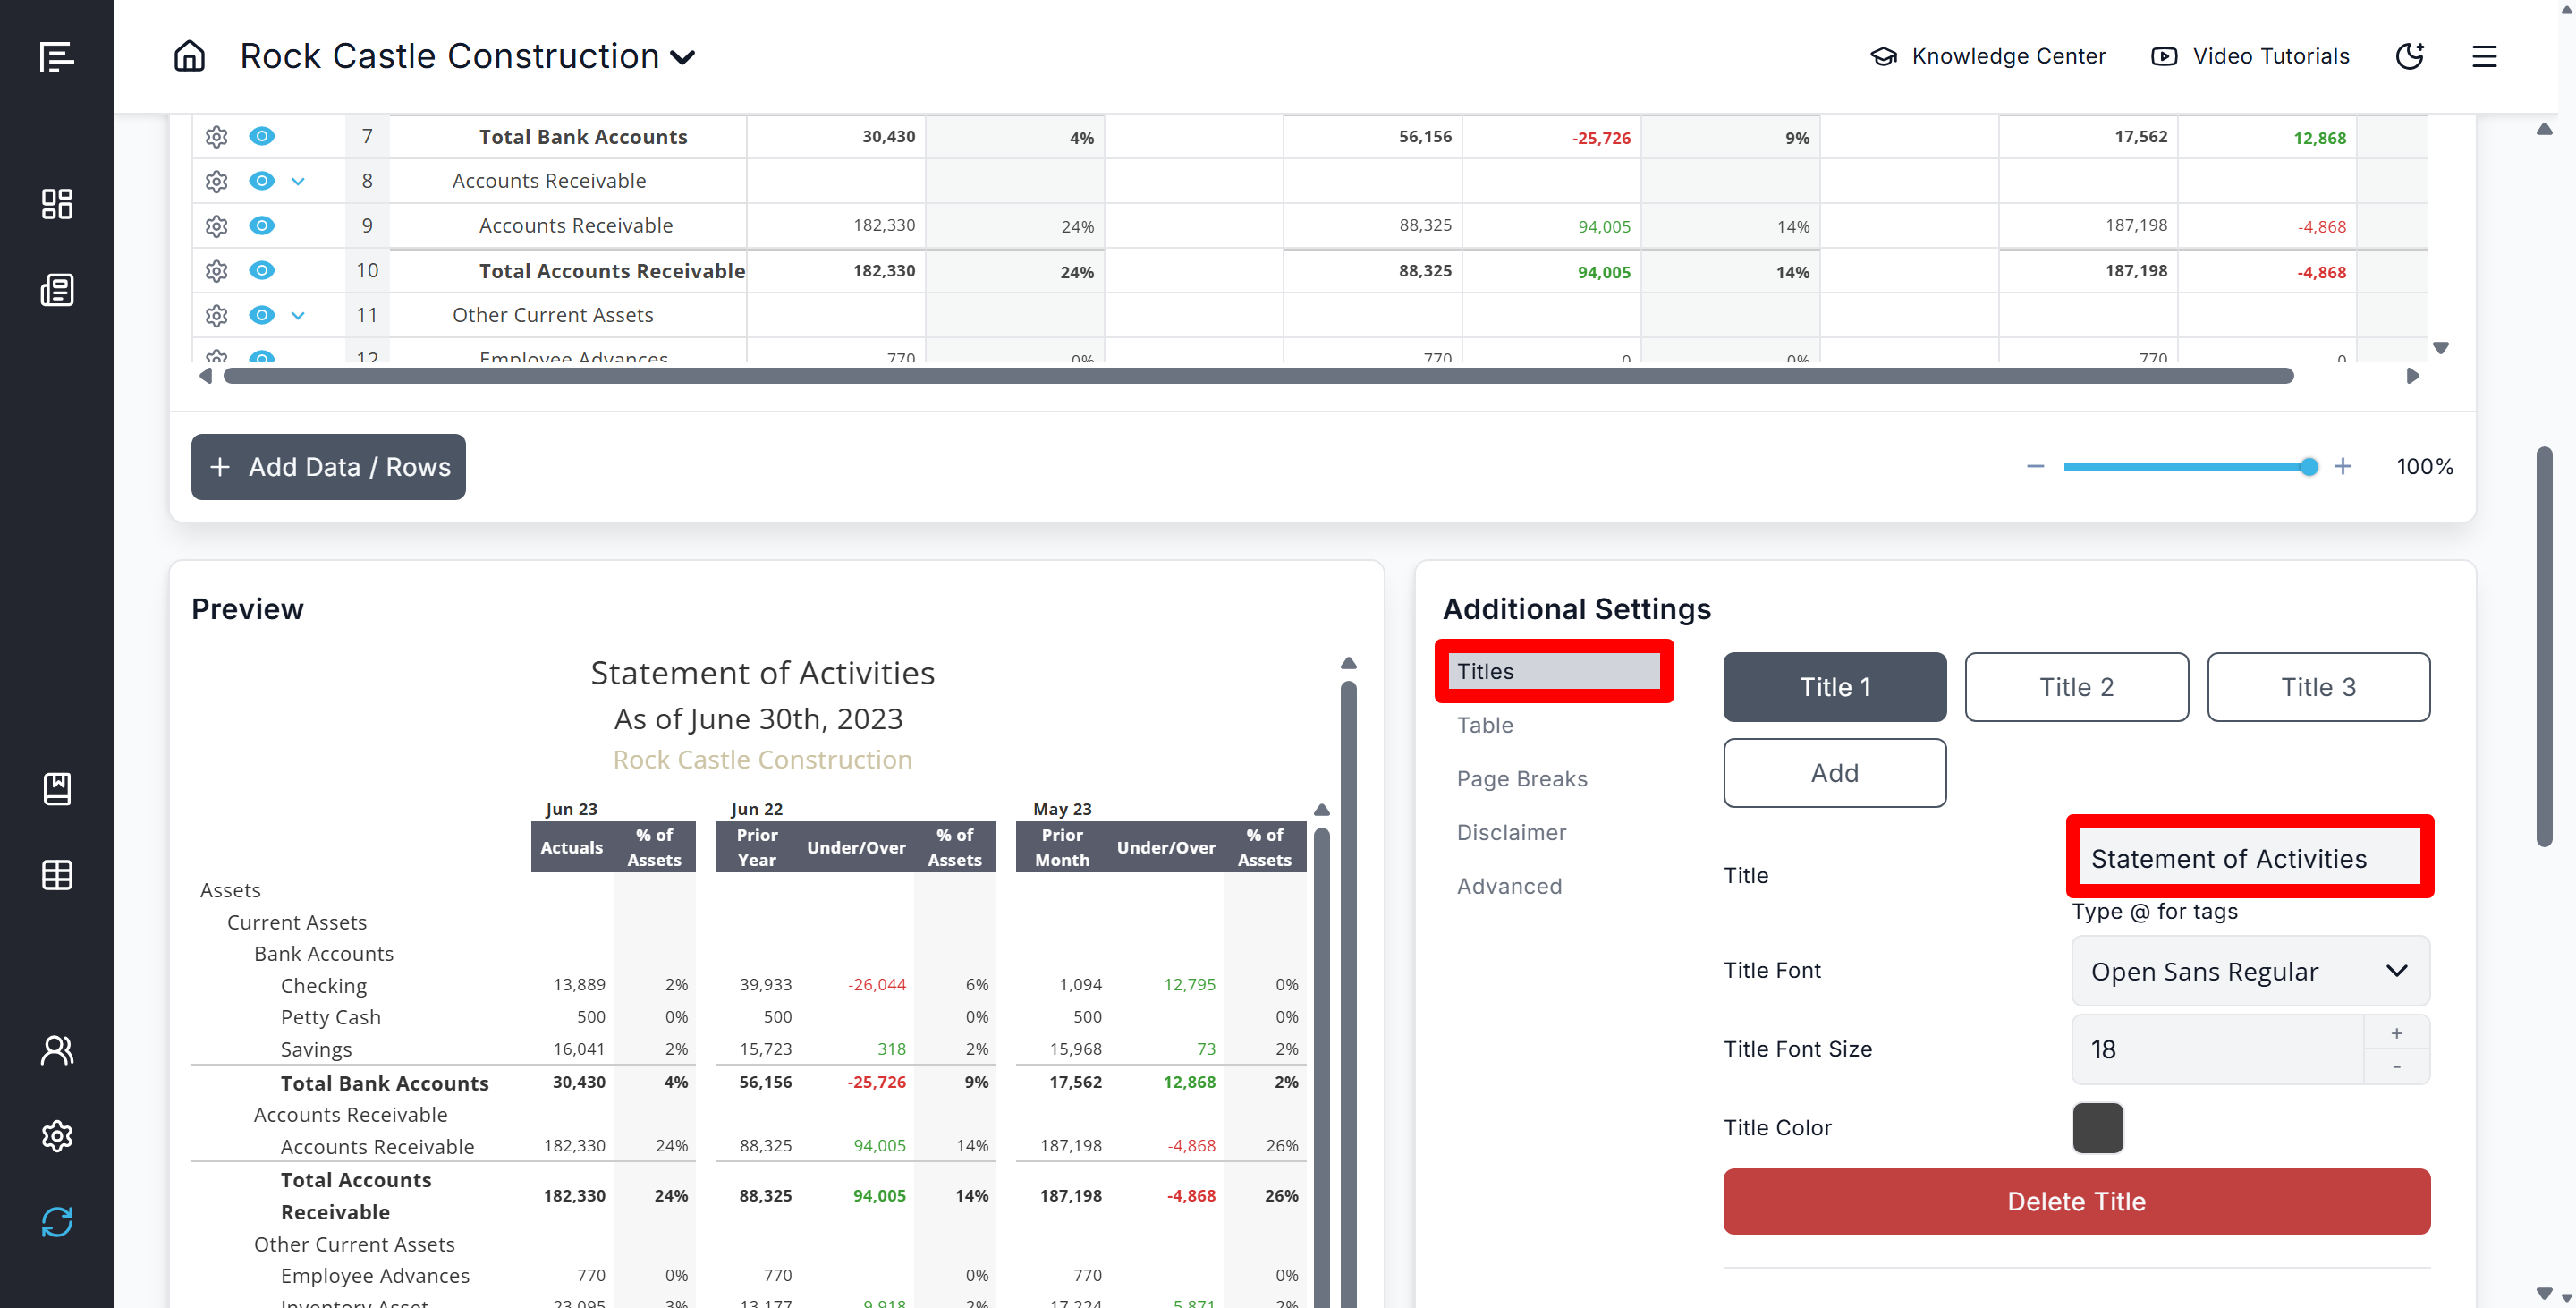Click the home icon
2576x1308 pixels.
coord(189,56)
